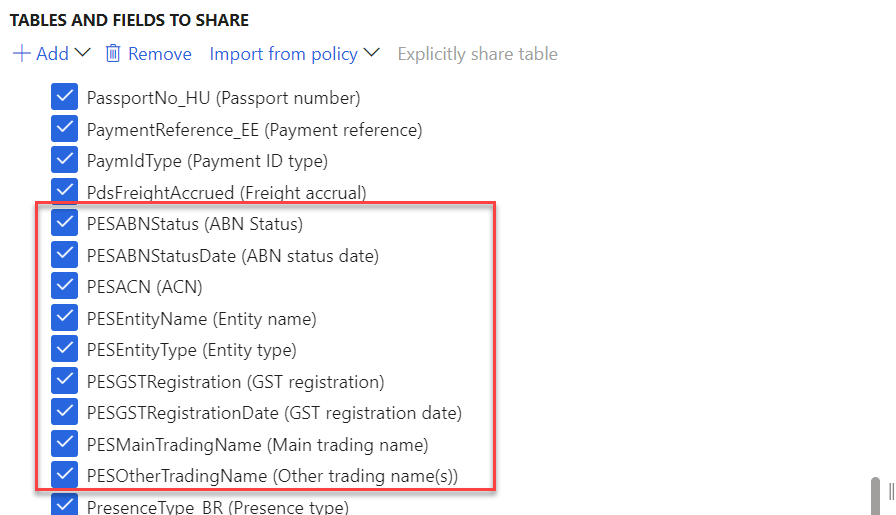Click the vertical scrollbar thumb
The height and width of the screenshot is (515, 896).
coord(875,496)
